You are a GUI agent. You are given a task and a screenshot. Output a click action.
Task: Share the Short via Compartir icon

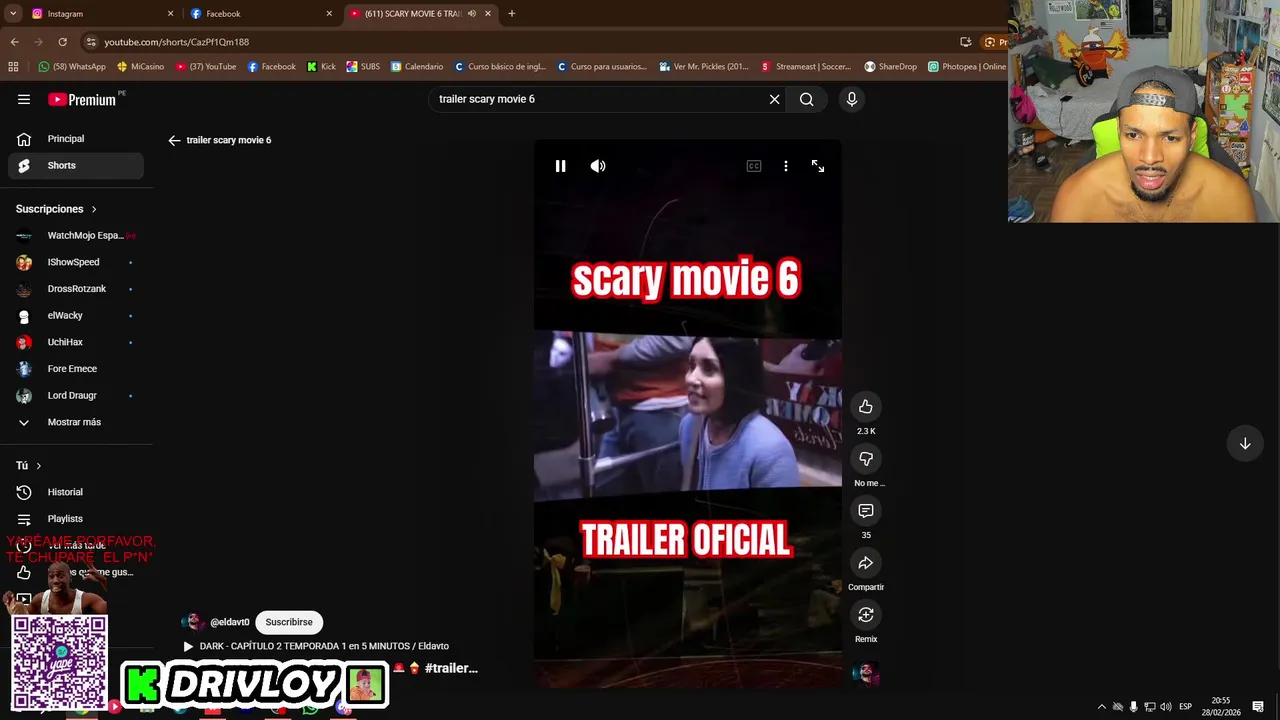866,563
